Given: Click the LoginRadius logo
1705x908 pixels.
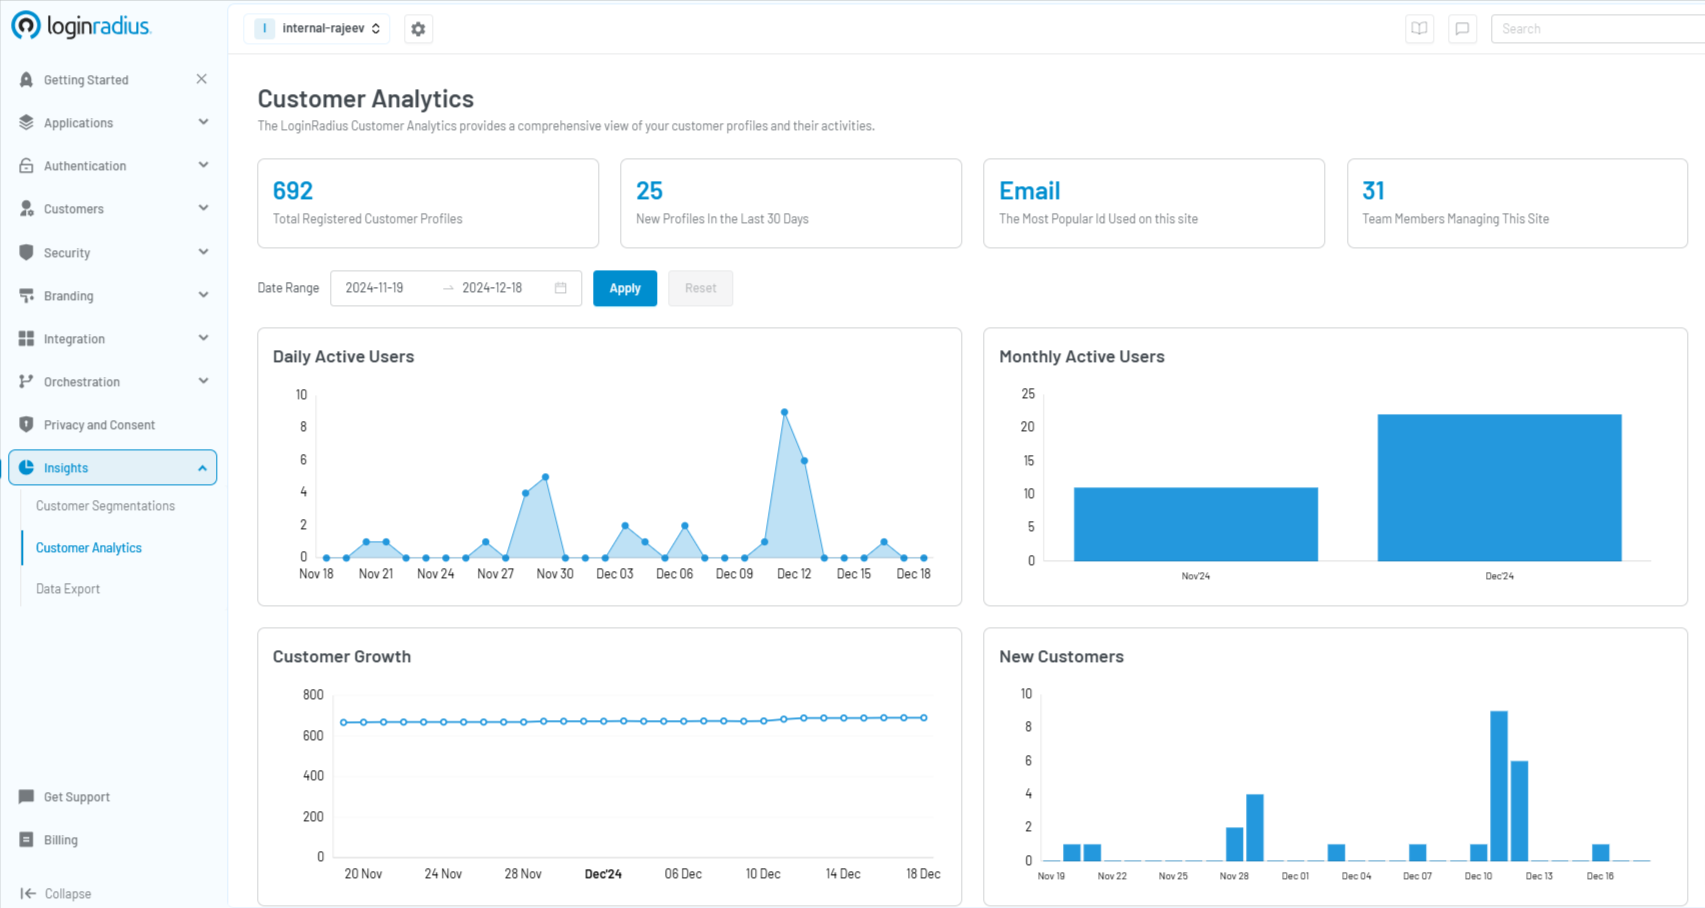Looking at the screenshot, I should coord(81,26).
